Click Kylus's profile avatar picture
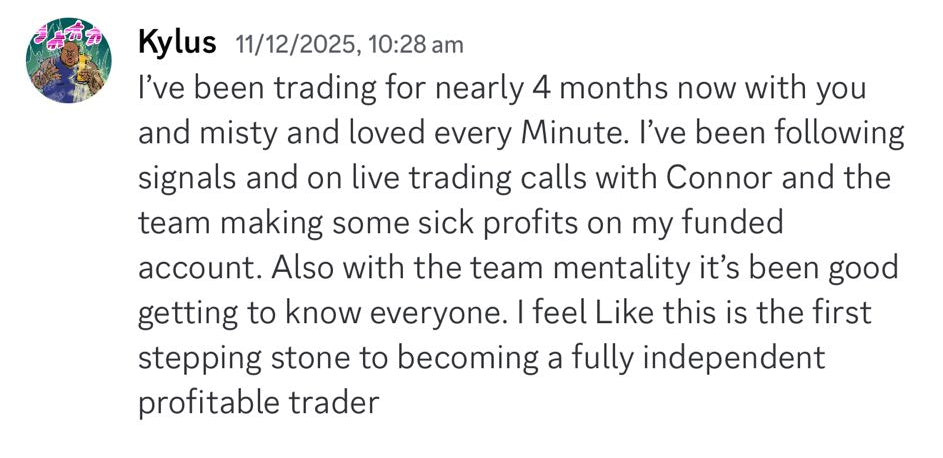Image resolution: width=943 pixels, height=458 pixels. click(68, 60)
